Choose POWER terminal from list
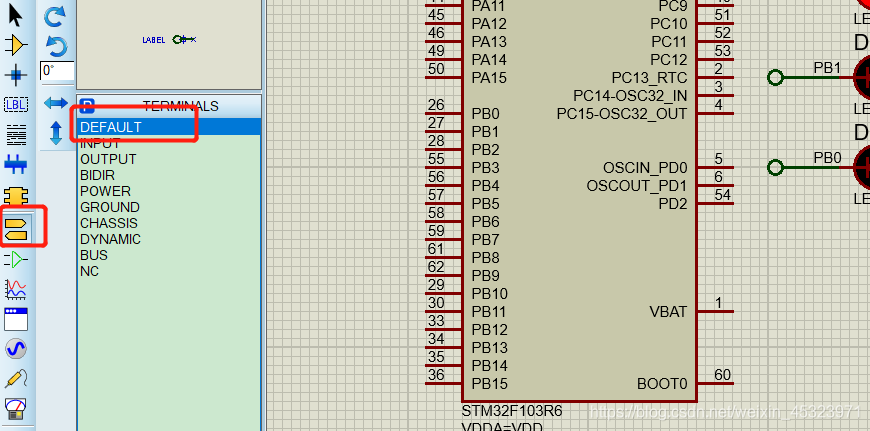Image resolution: width=870 pixels, height=431 pixels. pos(105,191)
